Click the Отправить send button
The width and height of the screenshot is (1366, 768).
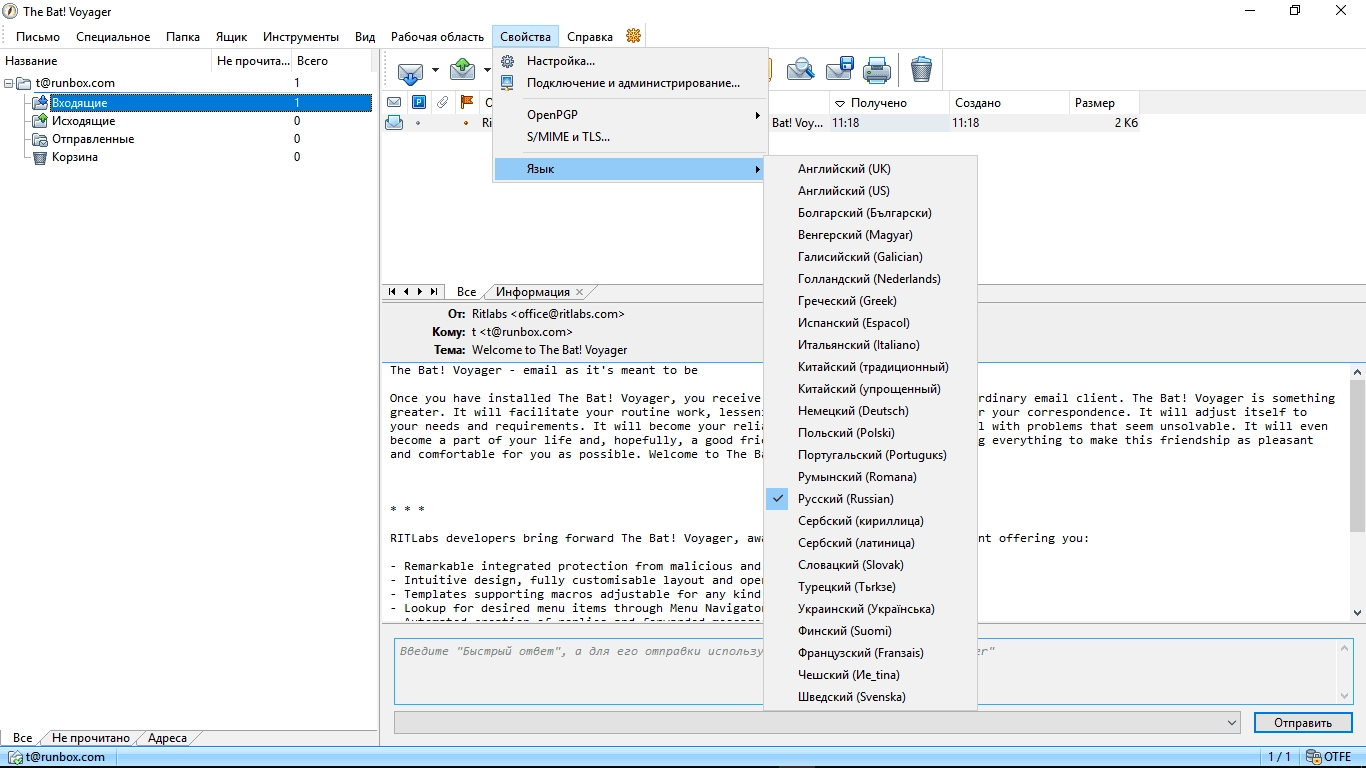1303,723
